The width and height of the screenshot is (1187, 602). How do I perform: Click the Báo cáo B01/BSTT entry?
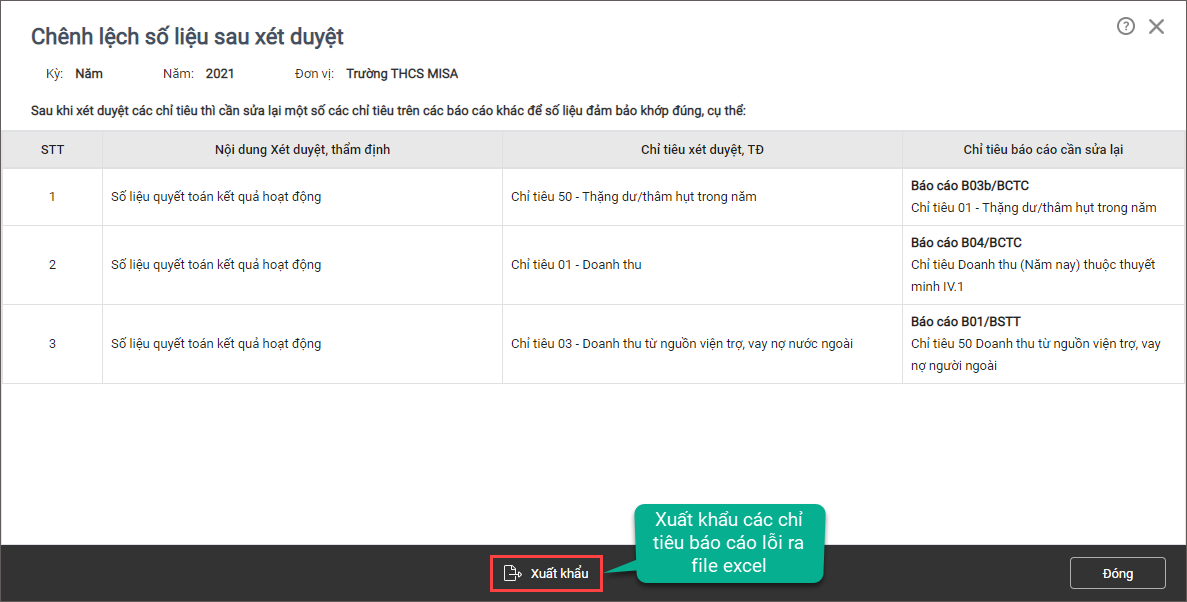965,321
